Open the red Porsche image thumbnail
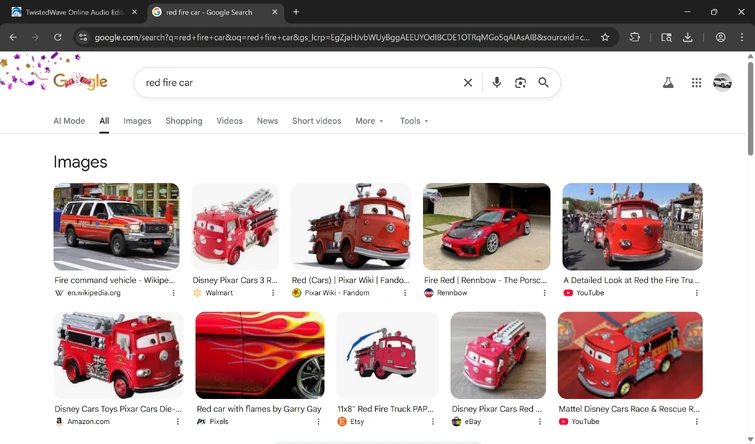This screenshot has width=755, height=444. (x=486, y=226)
